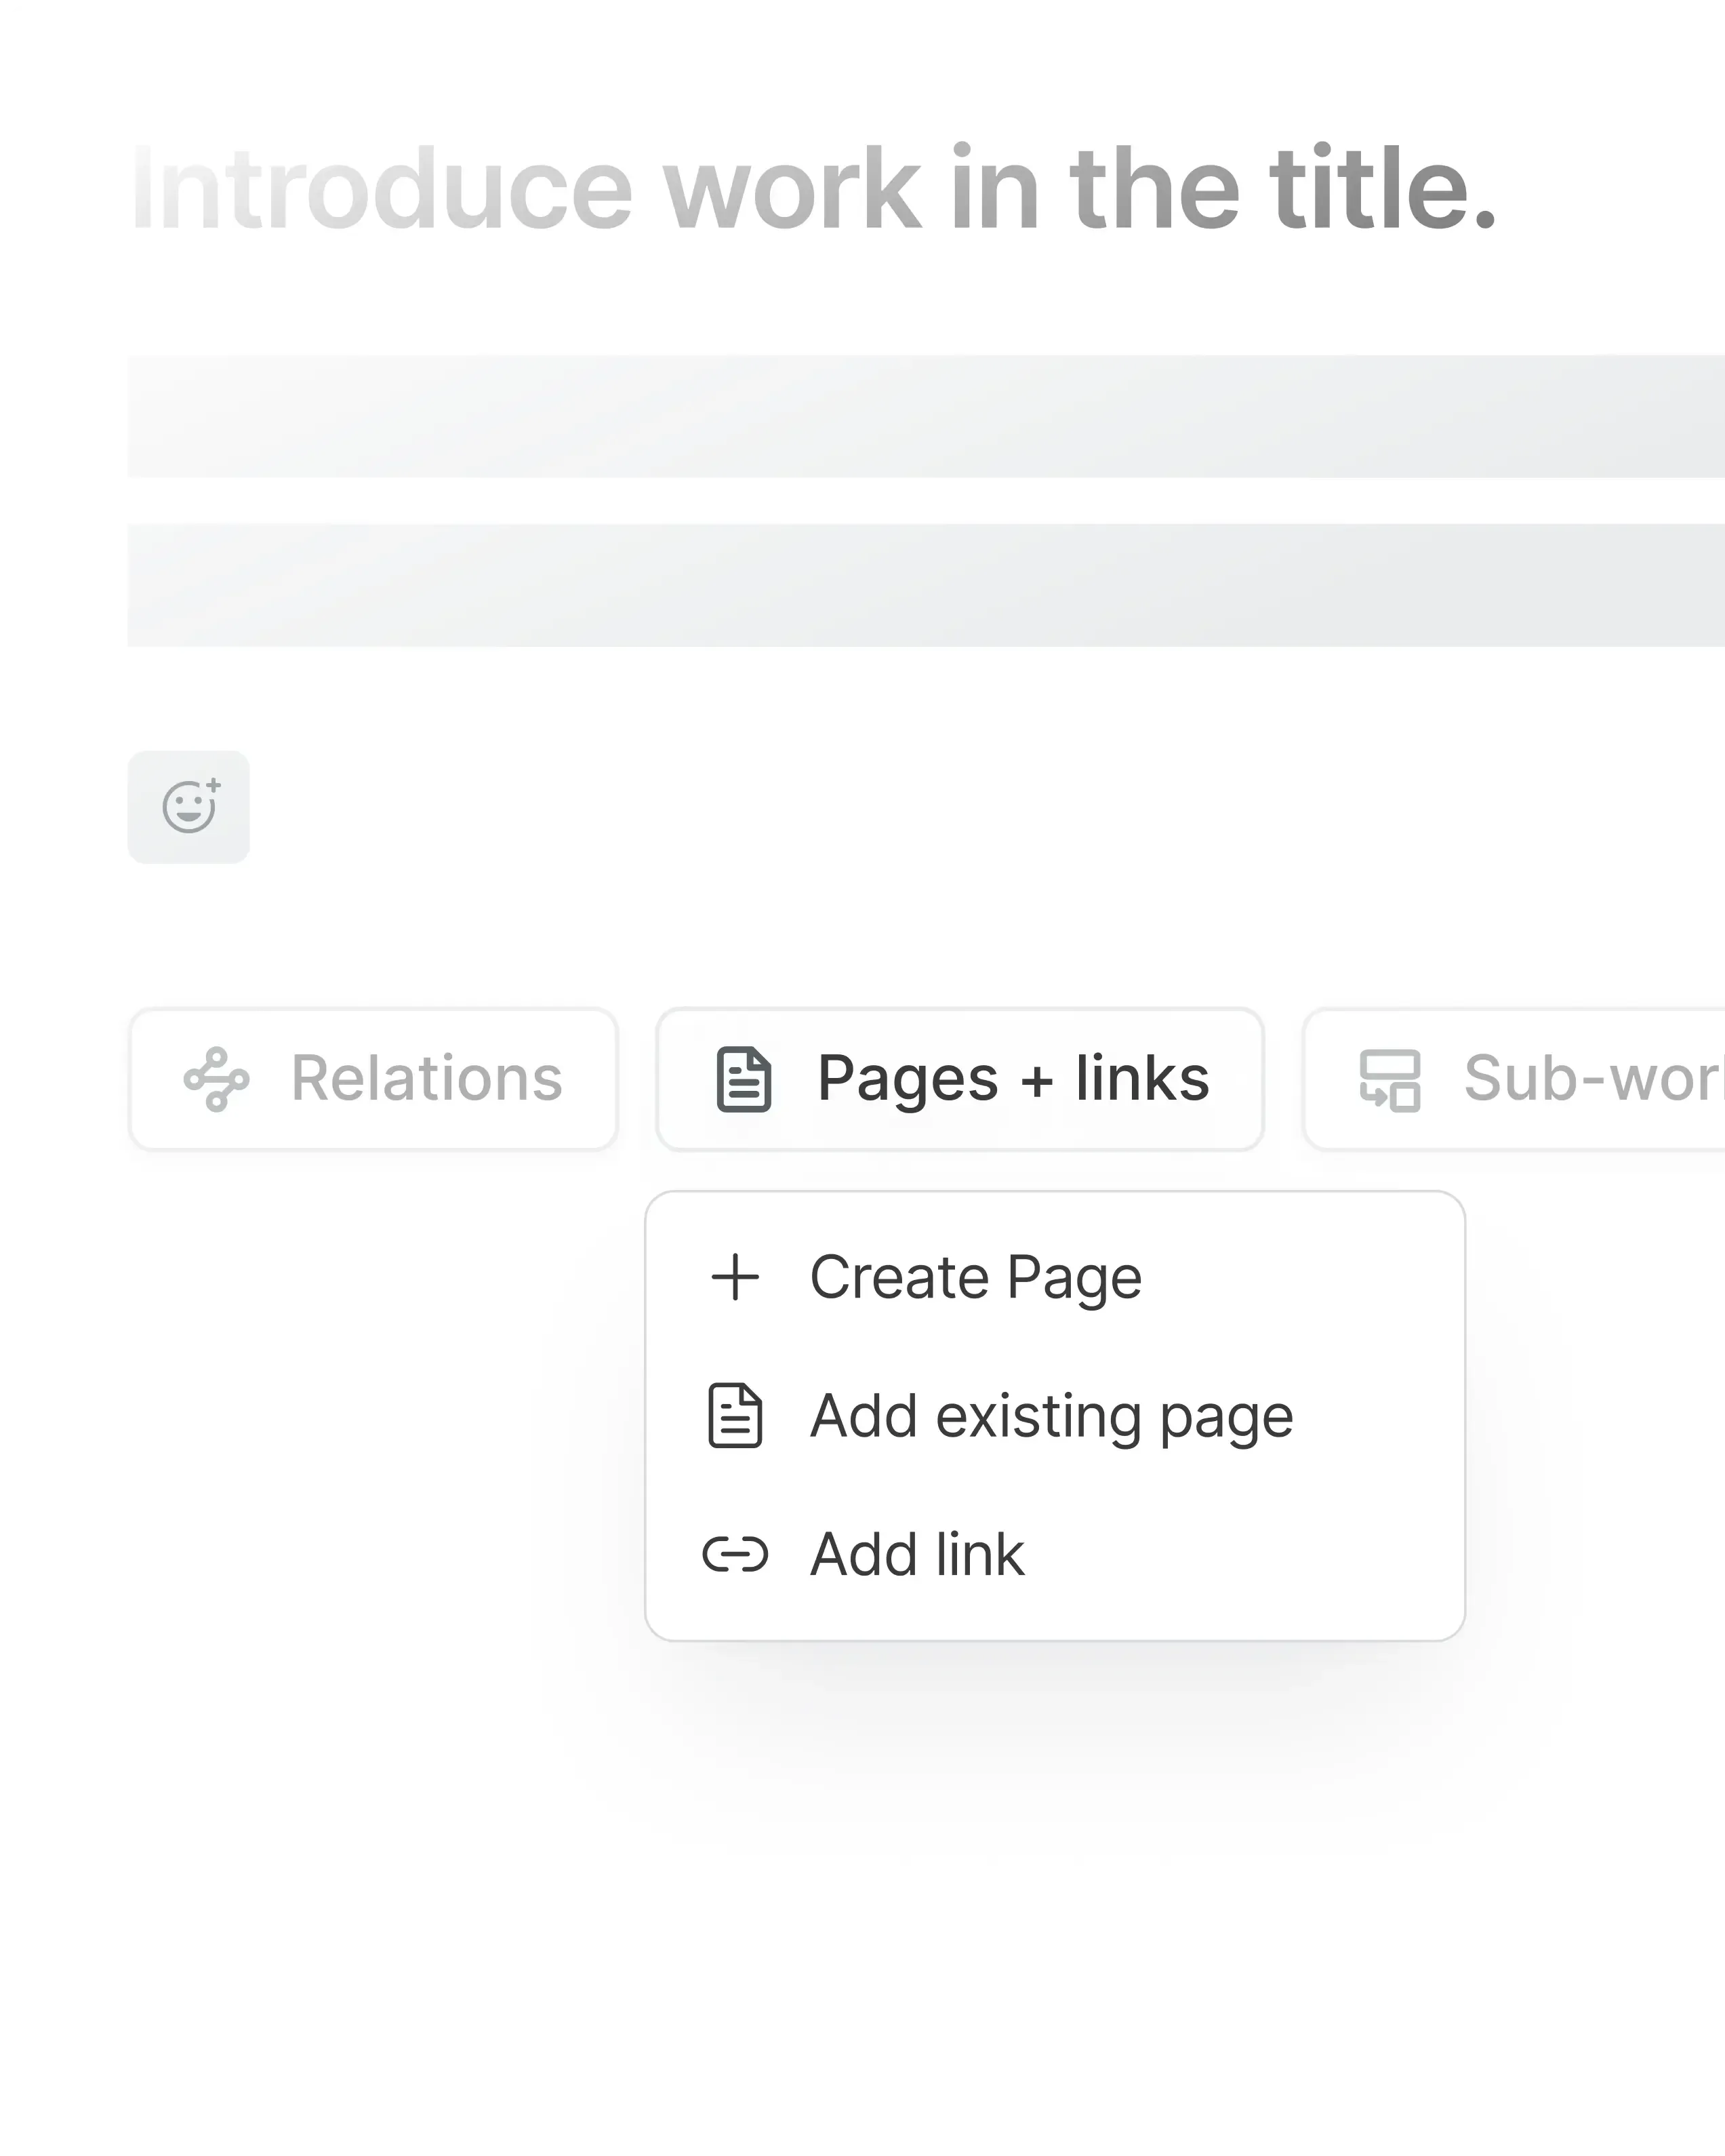
Task: Click the second gray description placeholder bar
Action: [x=925, y=585]
